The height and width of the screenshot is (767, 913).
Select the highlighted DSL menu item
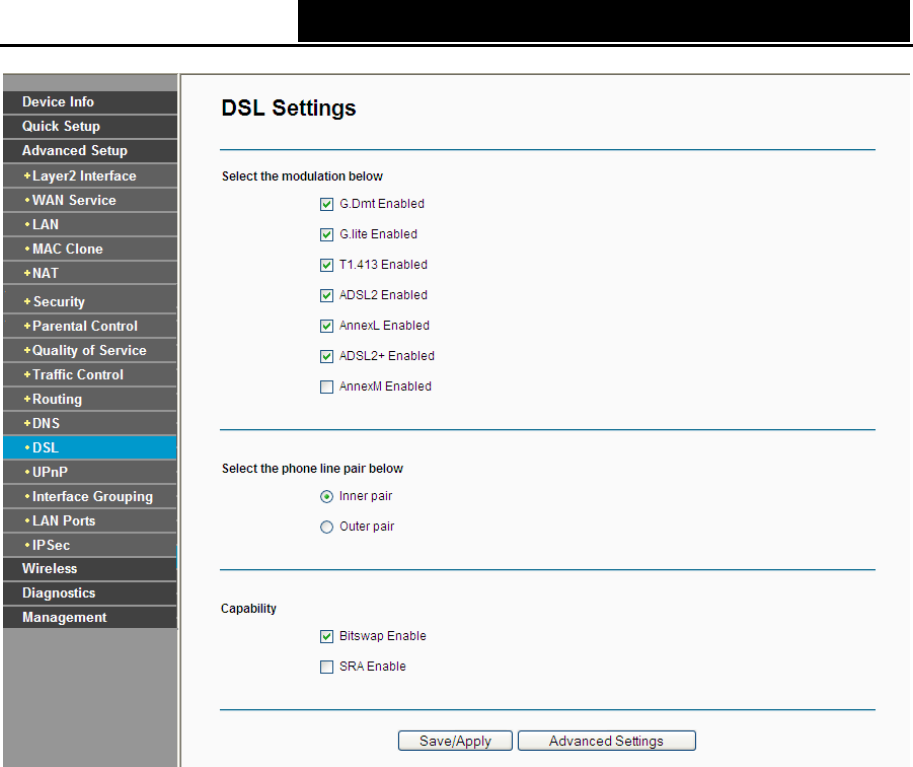(90, 448)
